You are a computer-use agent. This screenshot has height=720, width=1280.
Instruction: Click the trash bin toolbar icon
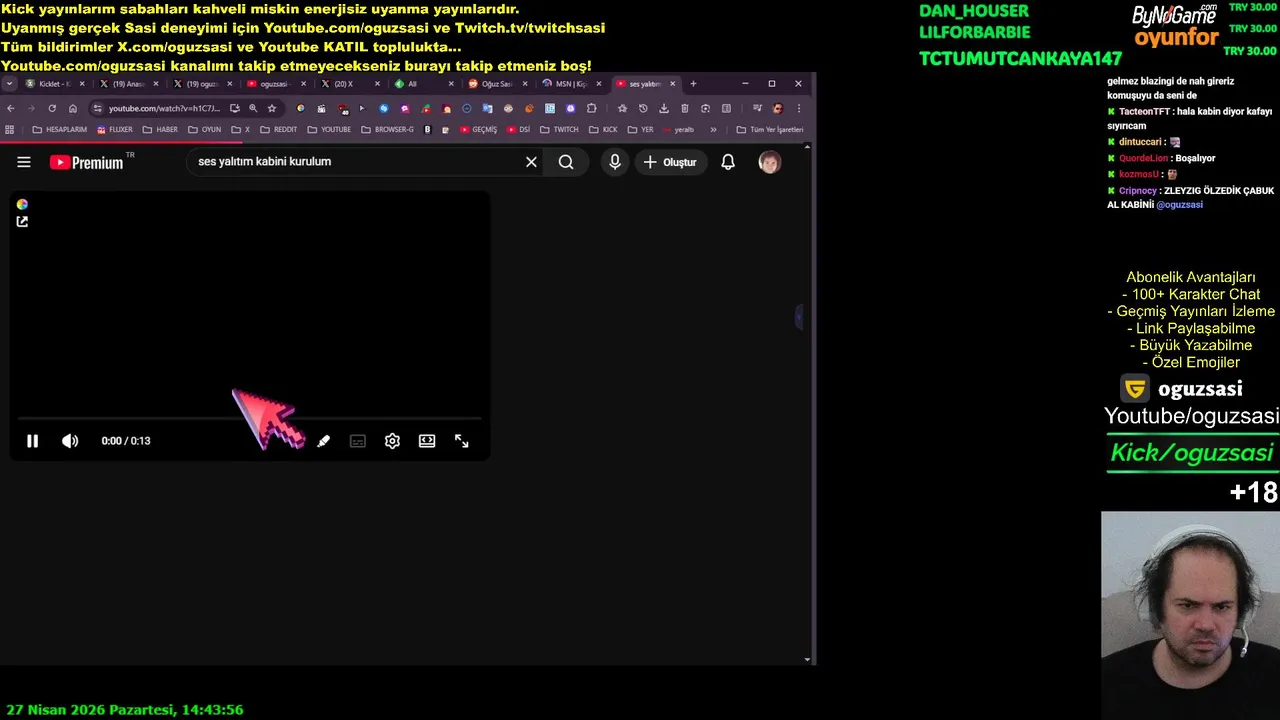tap(685, 108)
